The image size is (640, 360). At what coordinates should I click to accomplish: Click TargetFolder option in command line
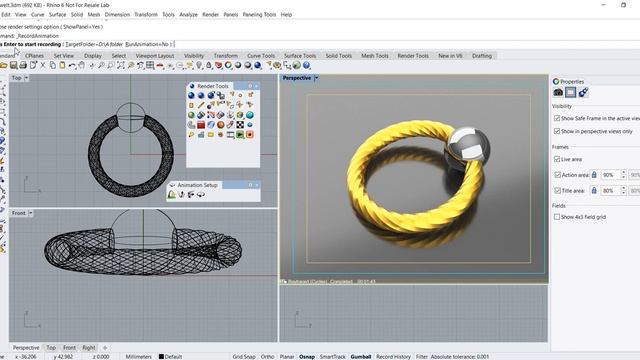point(94,44)
